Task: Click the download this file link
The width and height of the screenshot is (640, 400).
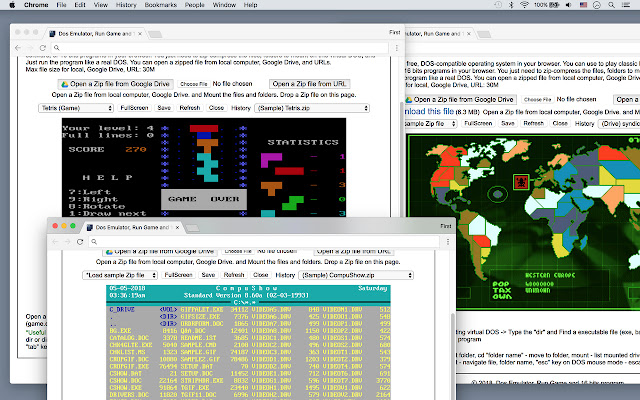Action: click(x=429, y=111)
